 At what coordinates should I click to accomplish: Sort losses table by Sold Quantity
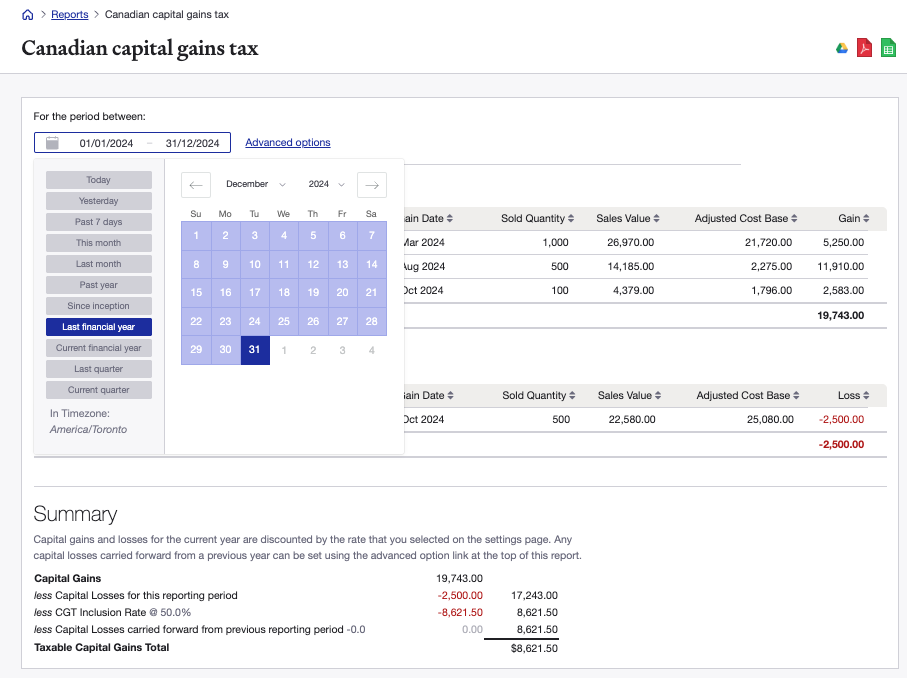pos(539,395)
